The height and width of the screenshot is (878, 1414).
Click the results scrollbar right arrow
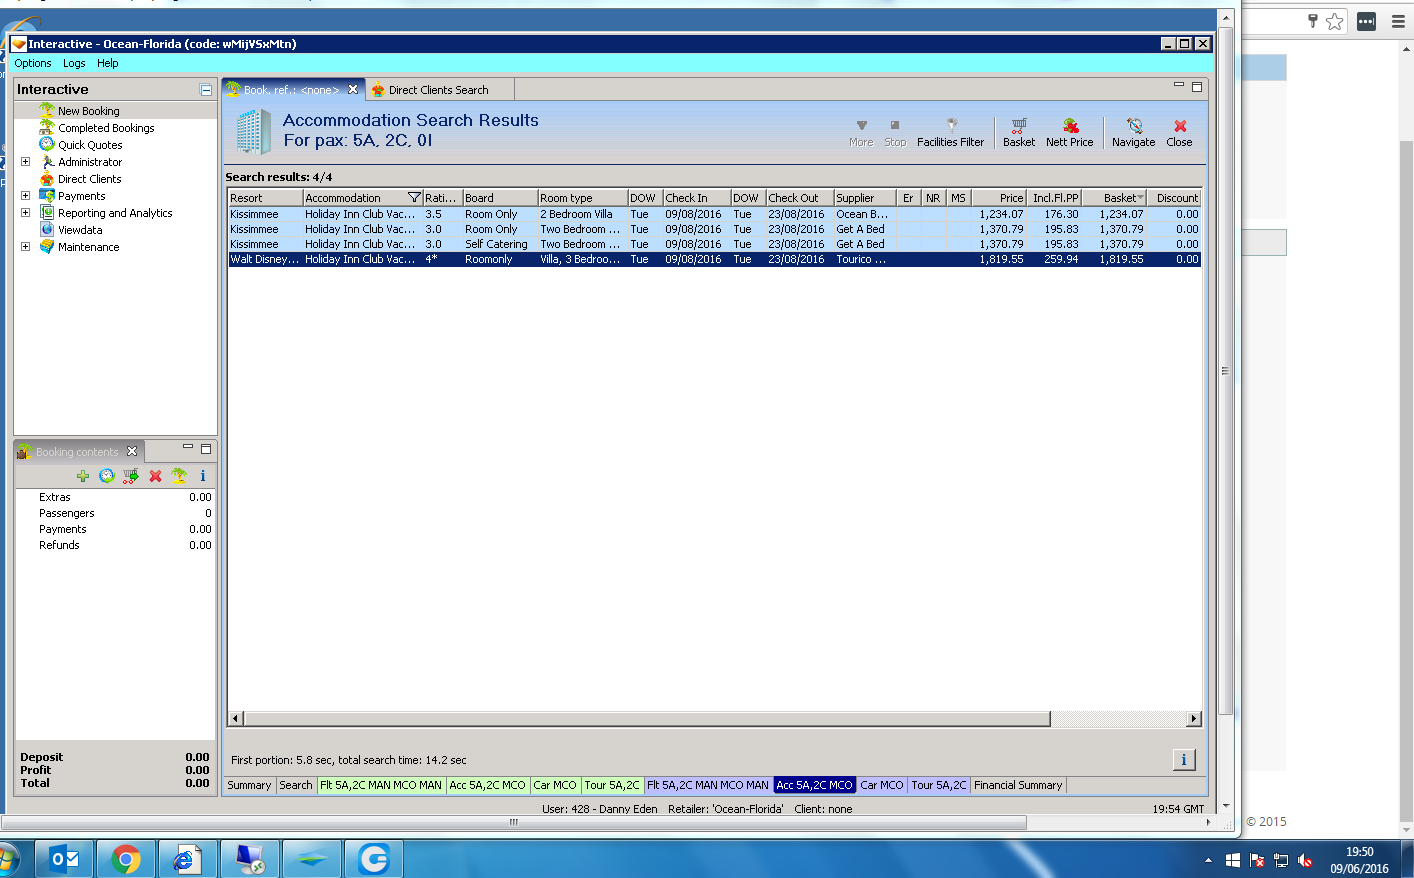1193,719
